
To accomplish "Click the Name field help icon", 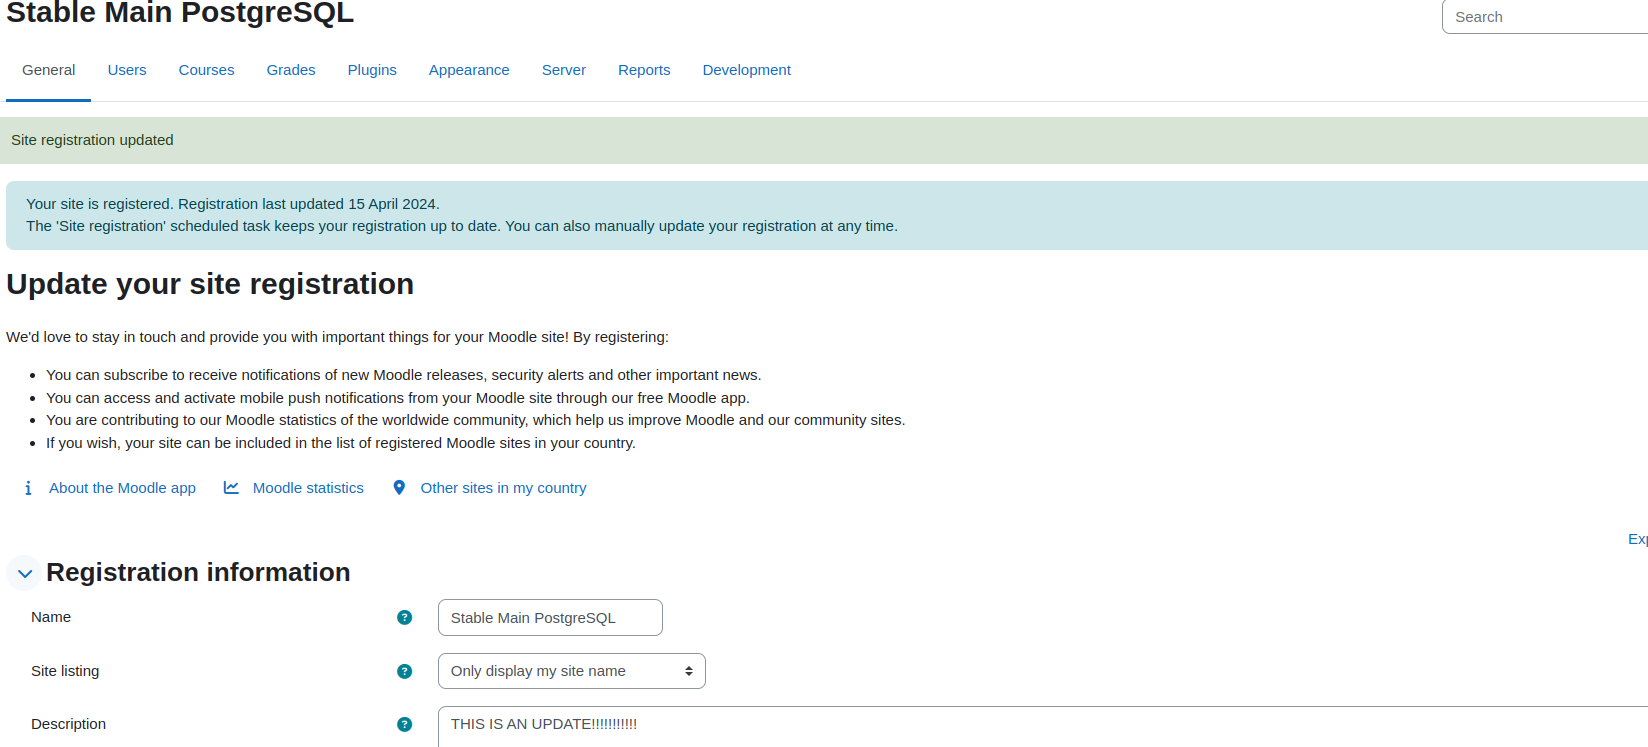I will 404,618.
